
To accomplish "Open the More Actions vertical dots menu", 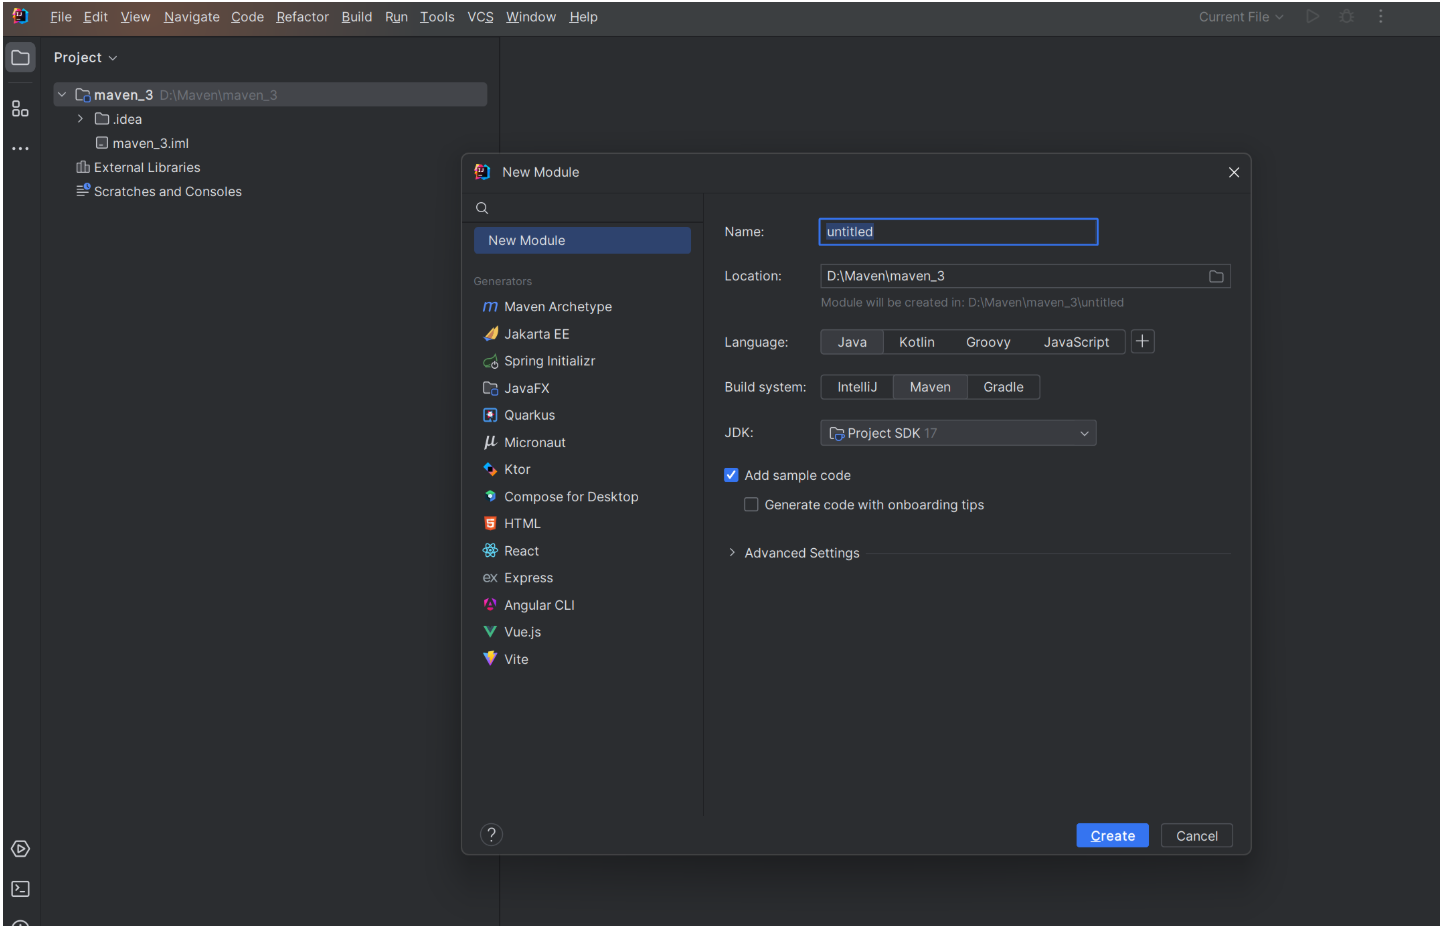I will click(1381, 17).
